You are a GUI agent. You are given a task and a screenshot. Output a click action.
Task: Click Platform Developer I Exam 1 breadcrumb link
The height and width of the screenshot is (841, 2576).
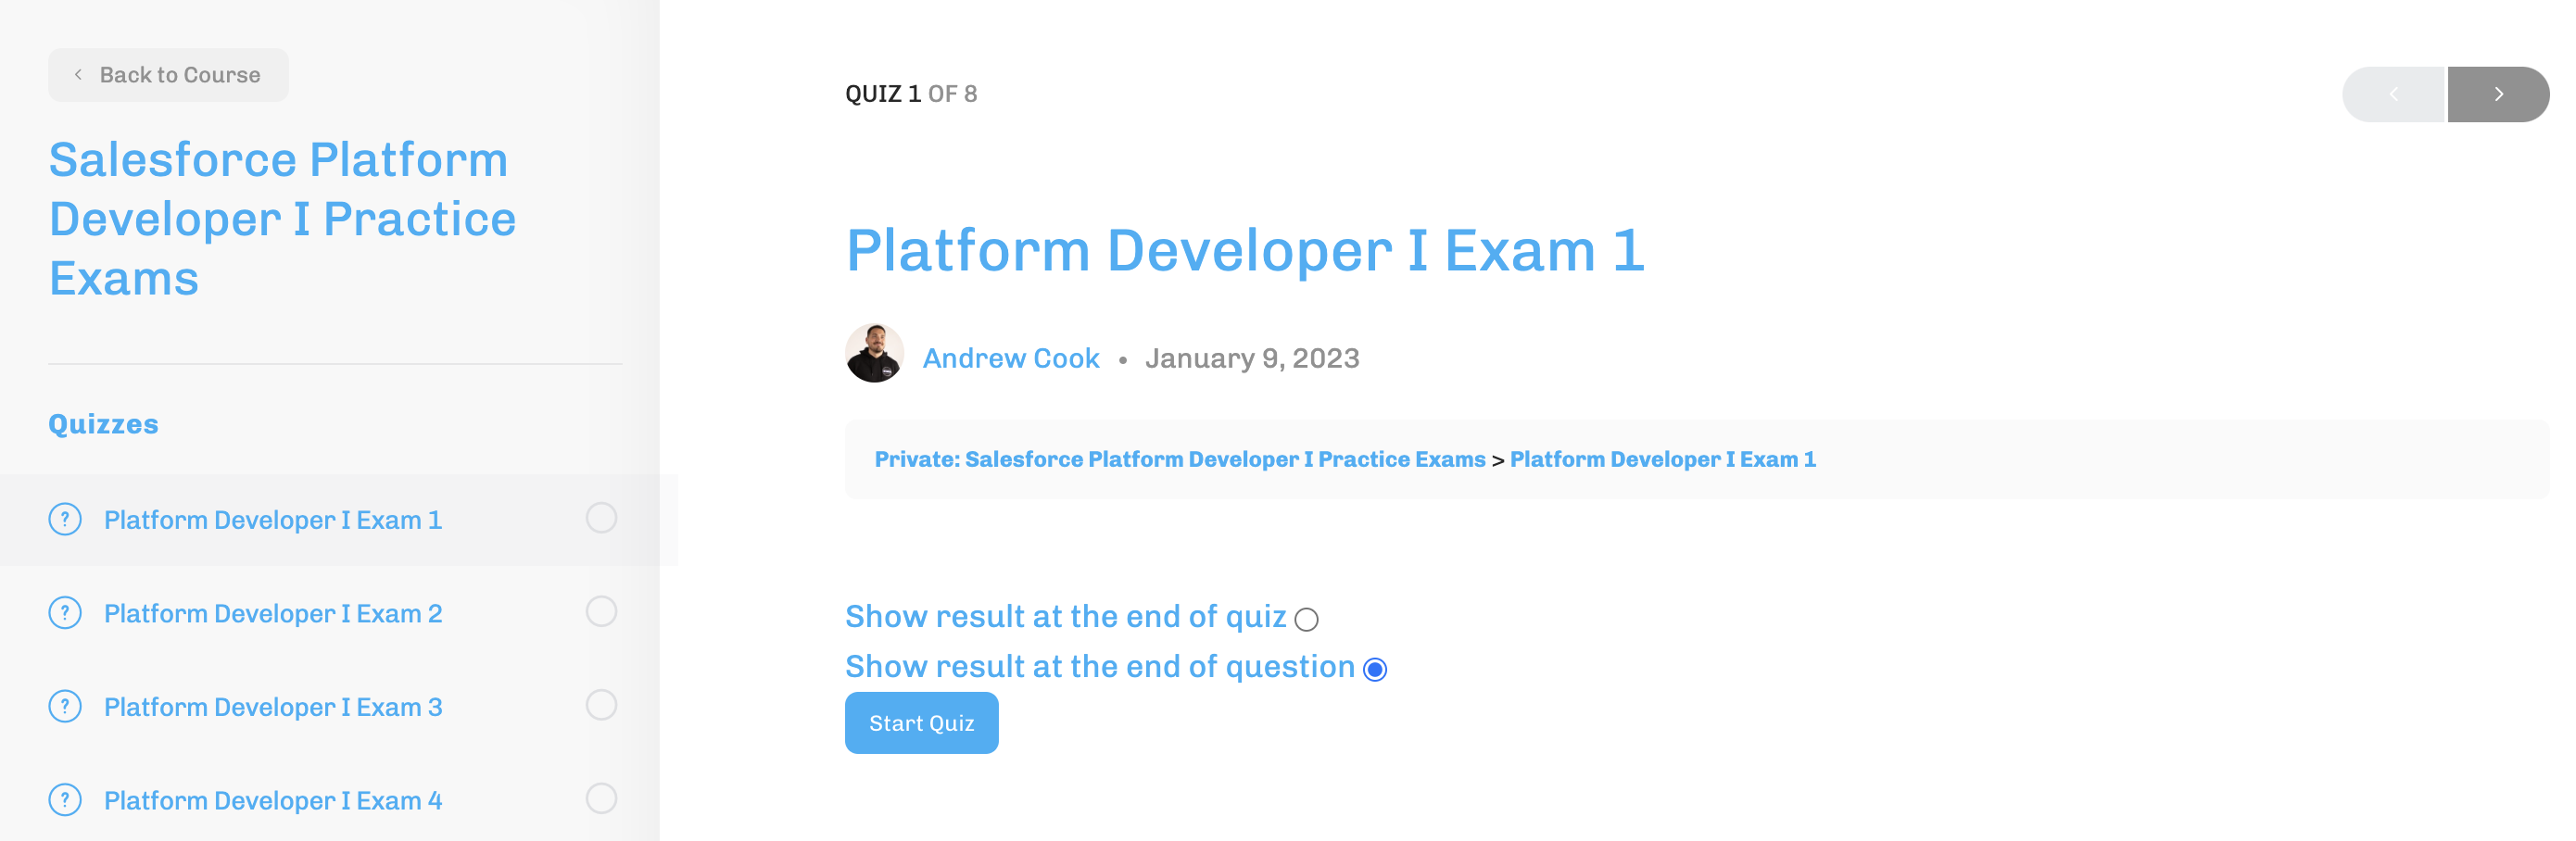(x=1662, y=459)
